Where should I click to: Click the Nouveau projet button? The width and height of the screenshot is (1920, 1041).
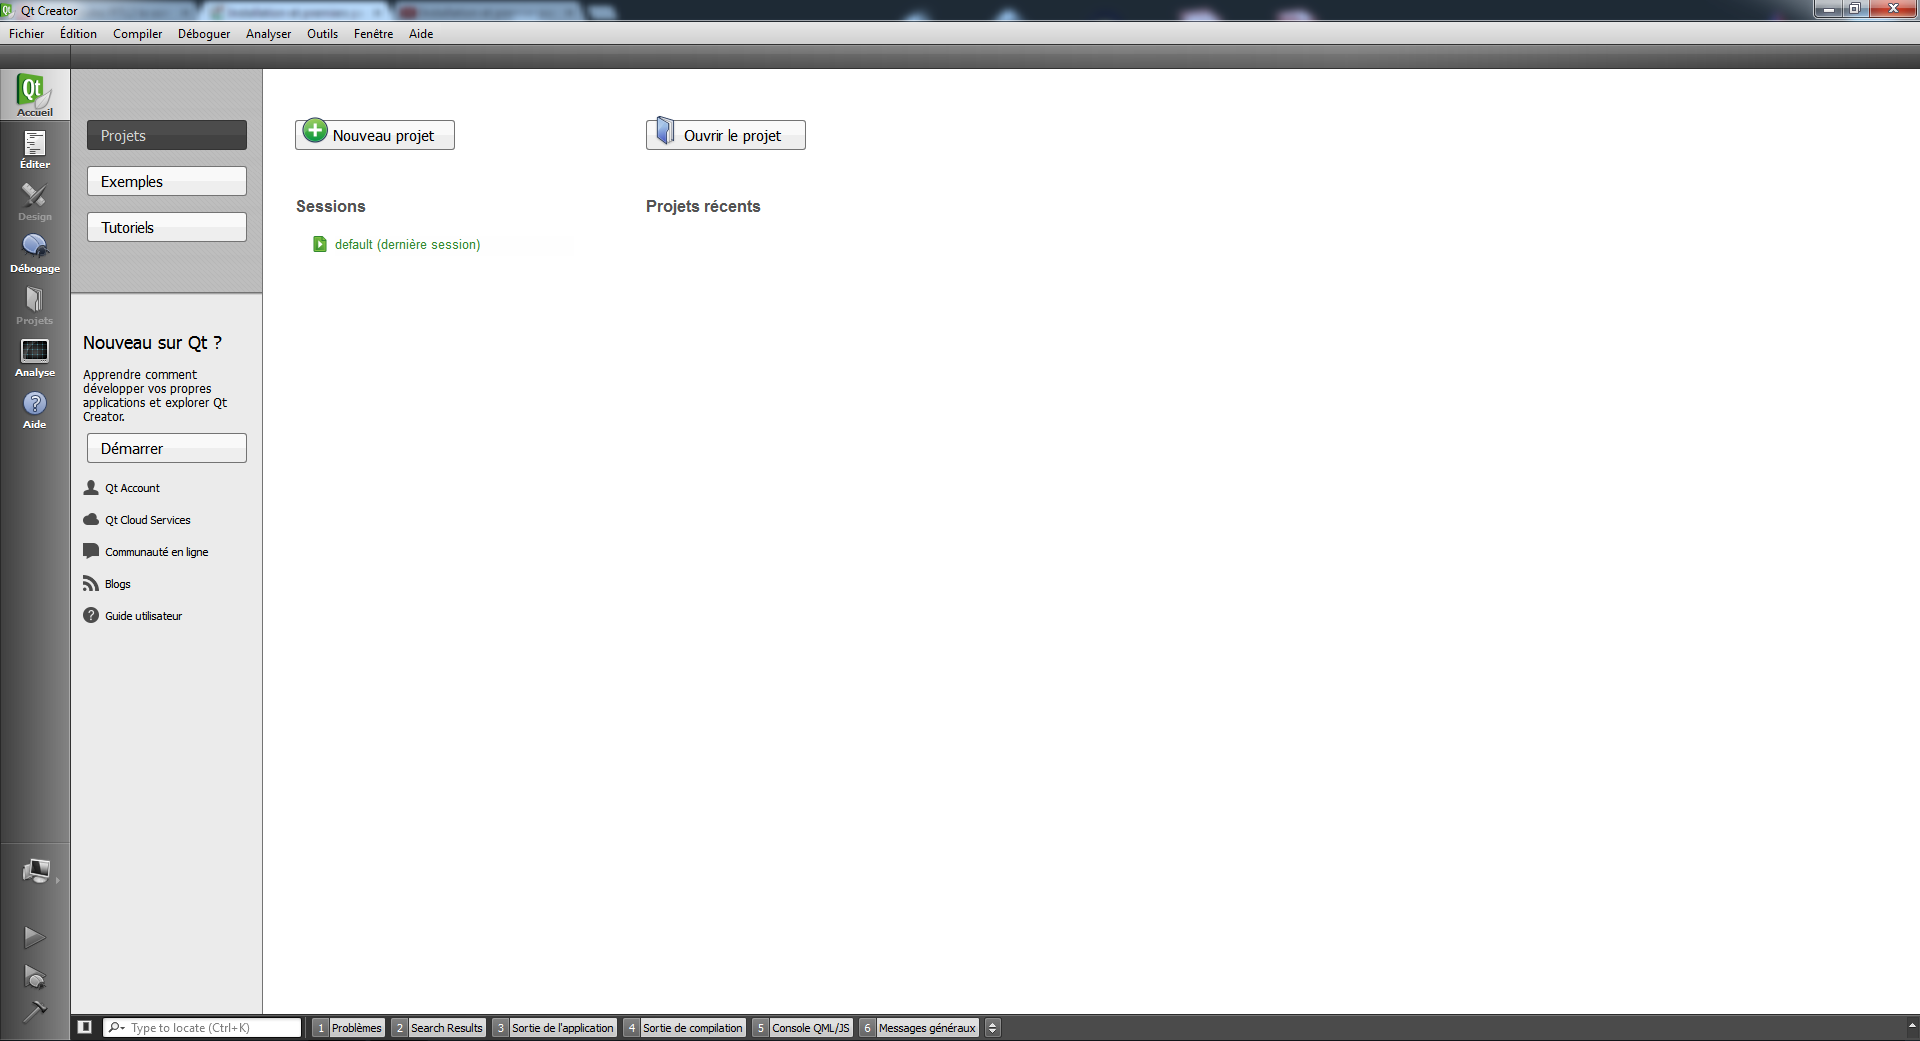[375, 135]
